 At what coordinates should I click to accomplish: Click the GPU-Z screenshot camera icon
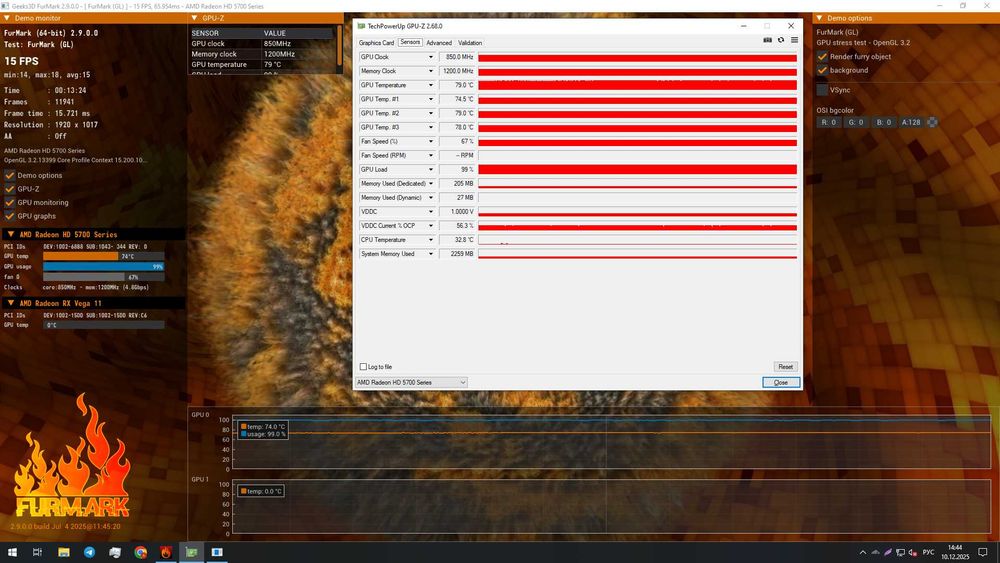pos(767,40)
